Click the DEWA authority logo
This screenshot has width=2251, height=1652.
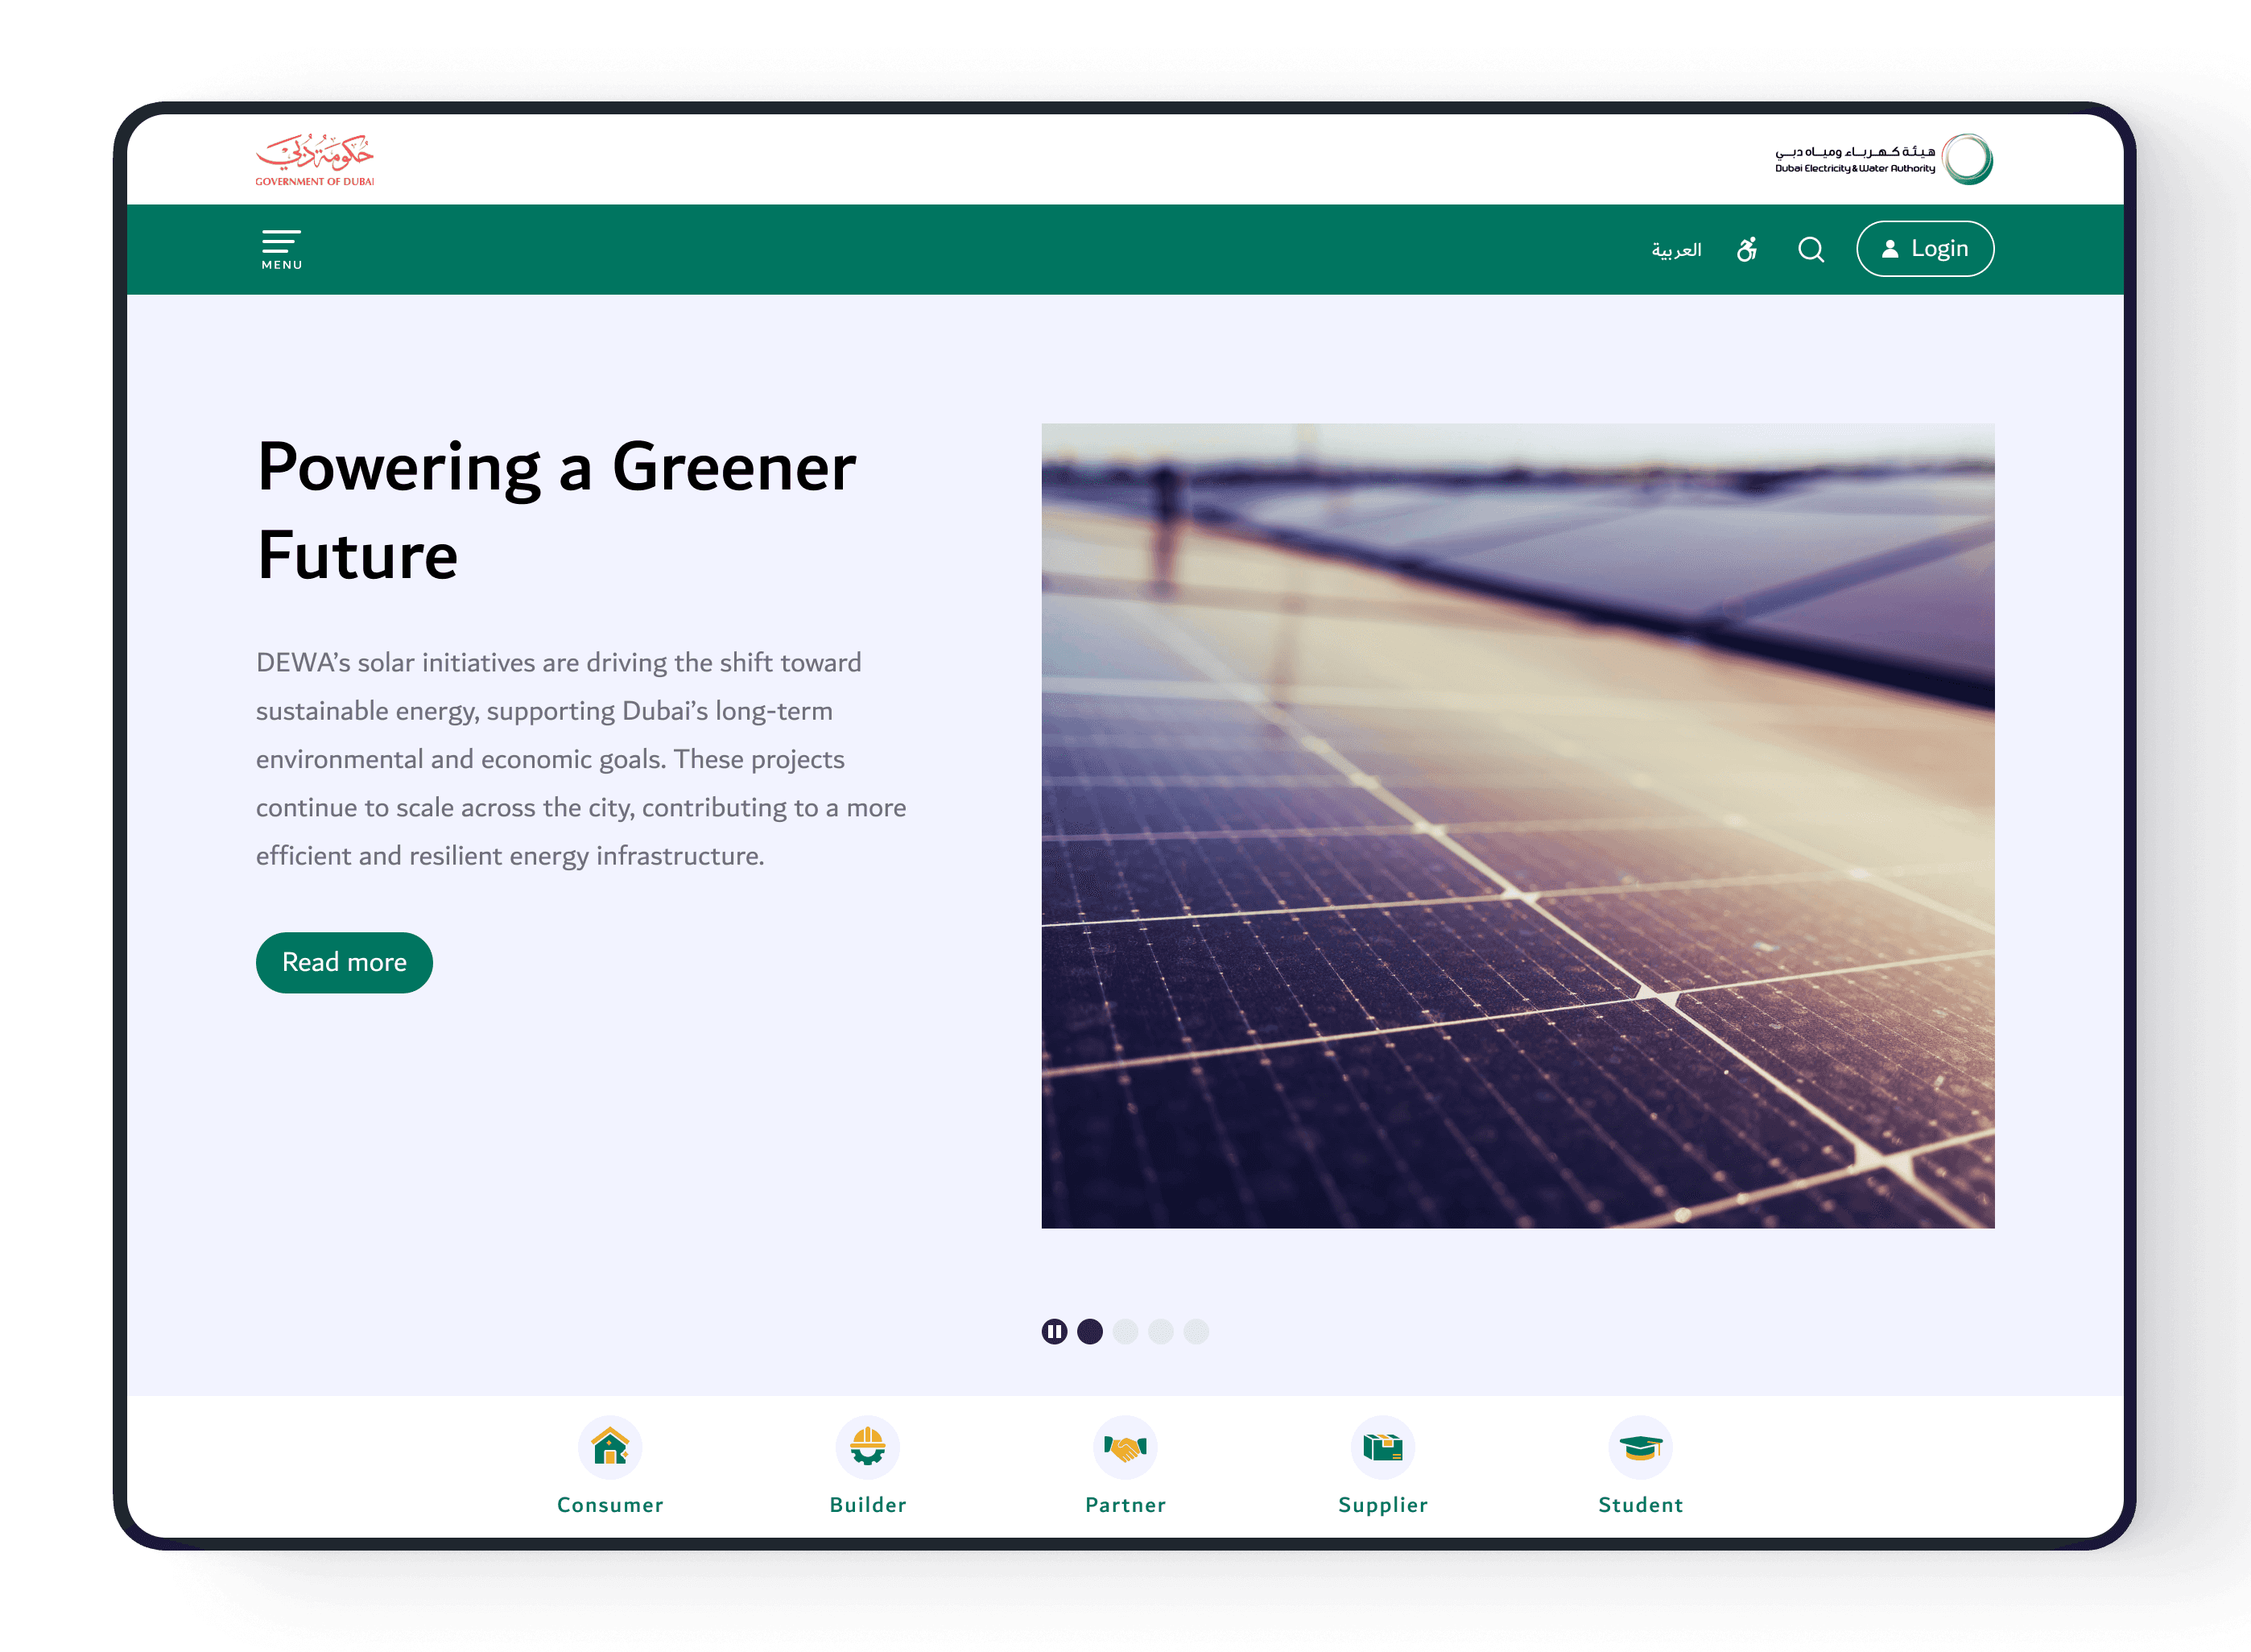1884,159
